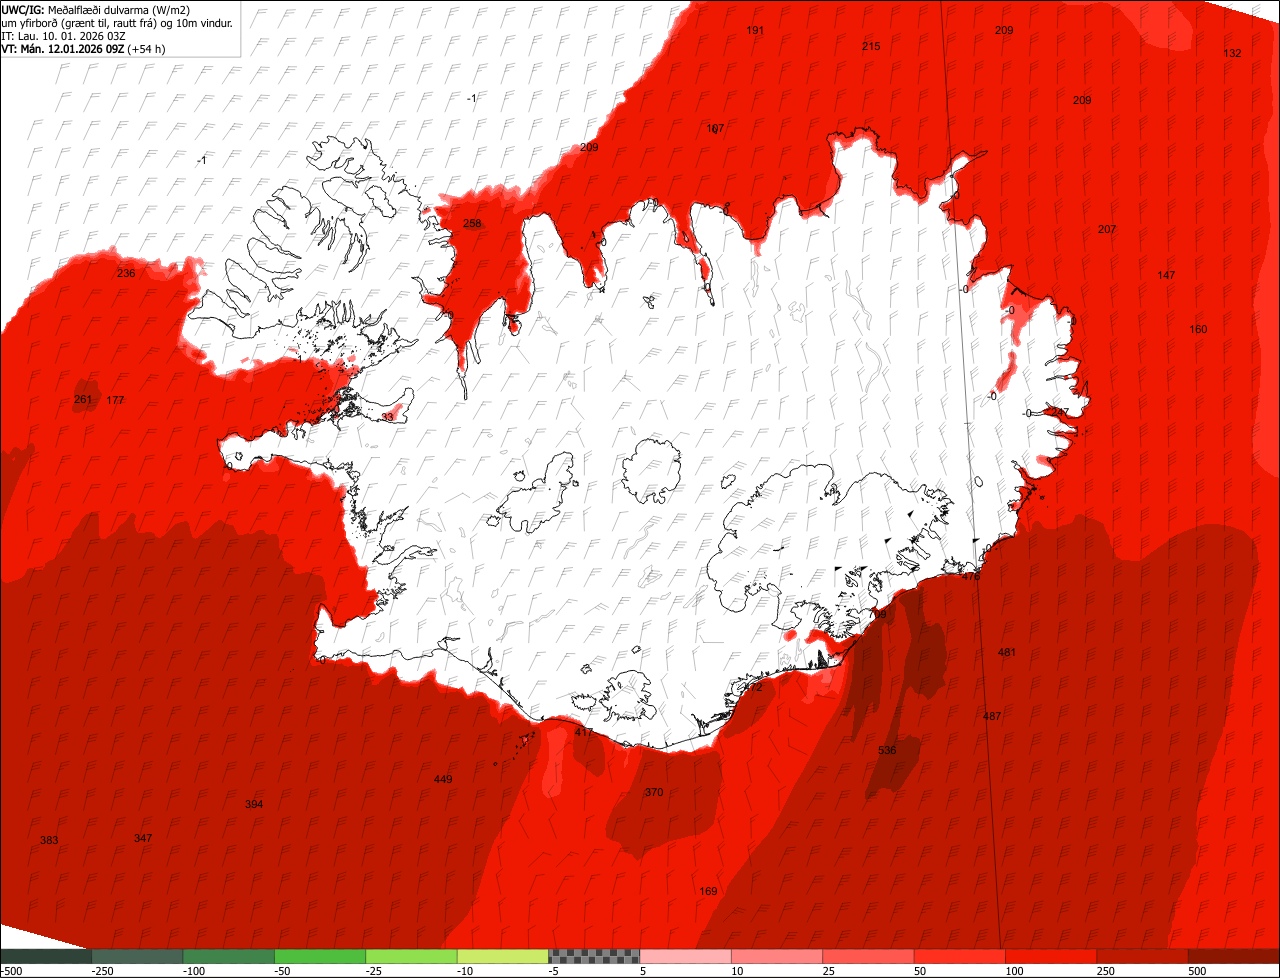Screen dimensions: 1280x978
Task: Click the map value "481"
Action: (1007, 652)
